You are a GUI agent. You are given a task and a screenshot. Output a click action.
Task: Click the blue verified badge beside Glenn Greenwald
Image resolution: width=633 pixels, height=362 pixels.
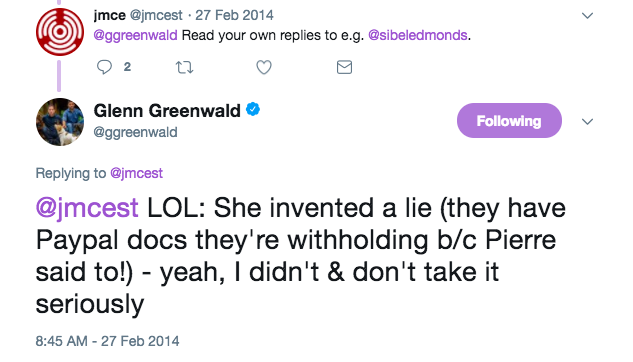253,109
